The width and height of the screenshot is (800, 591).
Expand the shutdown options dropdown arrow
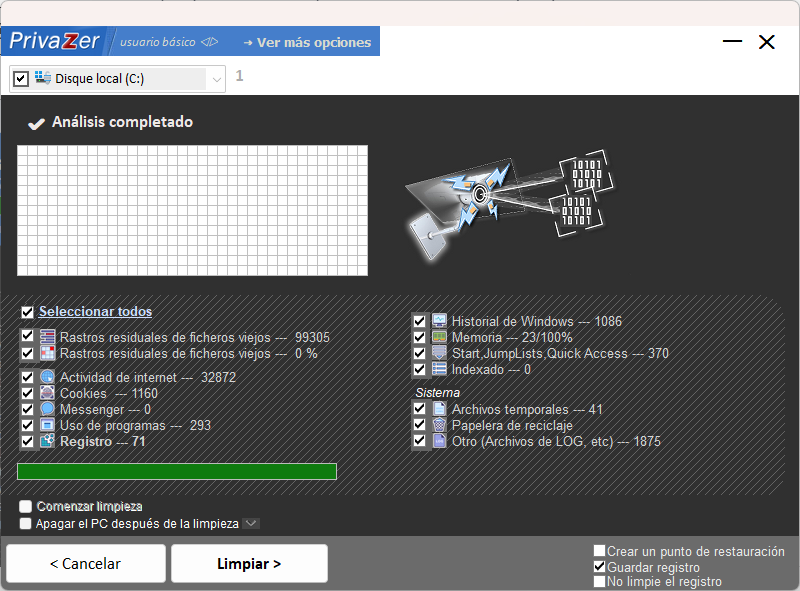click(251, 523)
